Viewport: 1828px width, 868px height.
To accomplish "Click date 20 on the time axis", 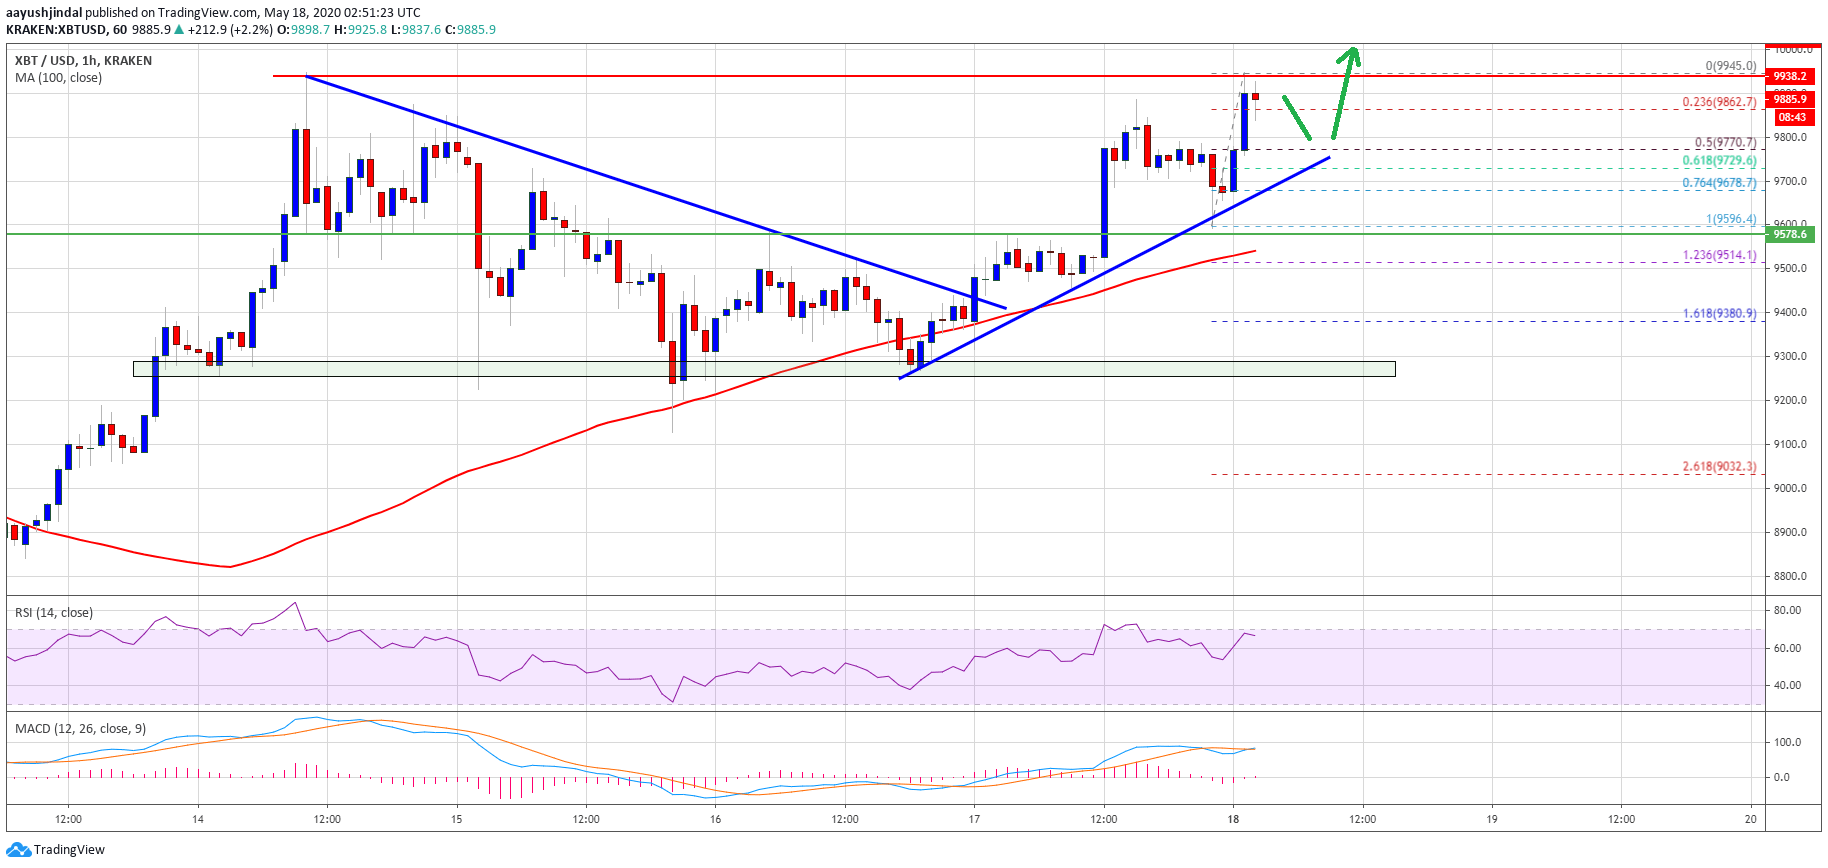I will [x=1751, y=819].
